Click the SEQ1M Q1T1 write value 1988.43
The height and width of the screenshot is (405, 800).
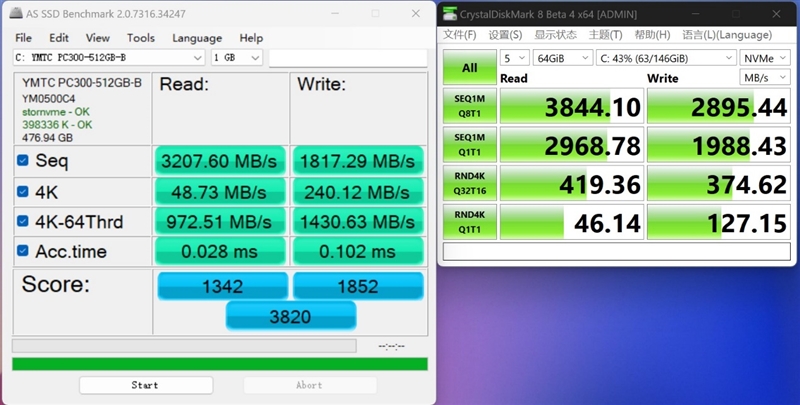point(718,145)
